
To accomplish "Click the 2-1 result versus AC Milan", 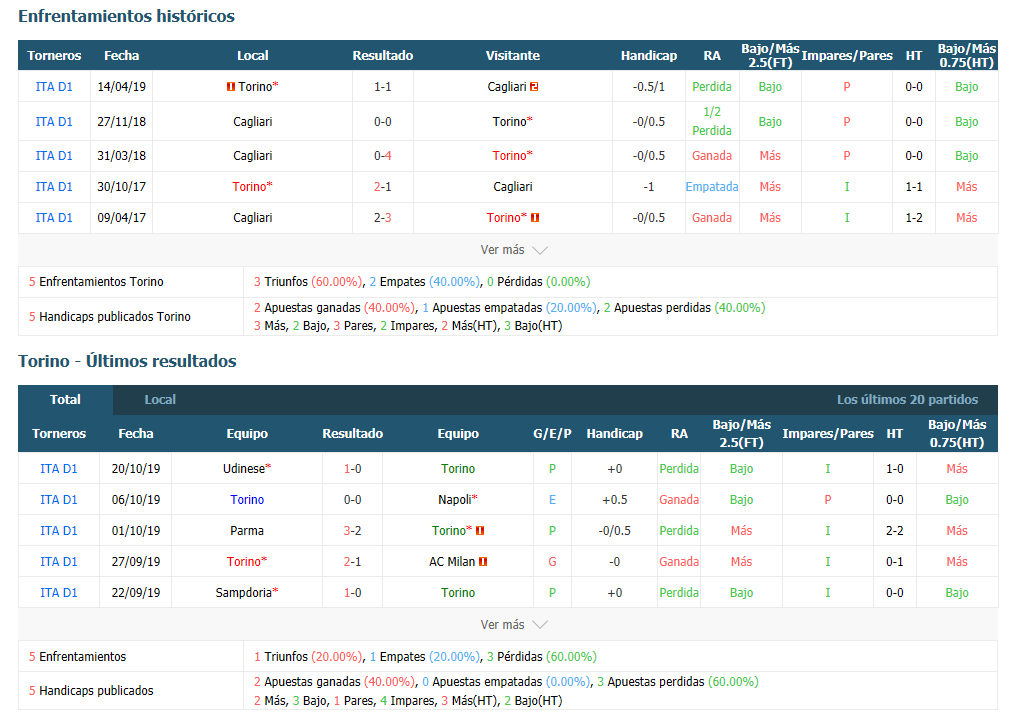I will point(353,562).
